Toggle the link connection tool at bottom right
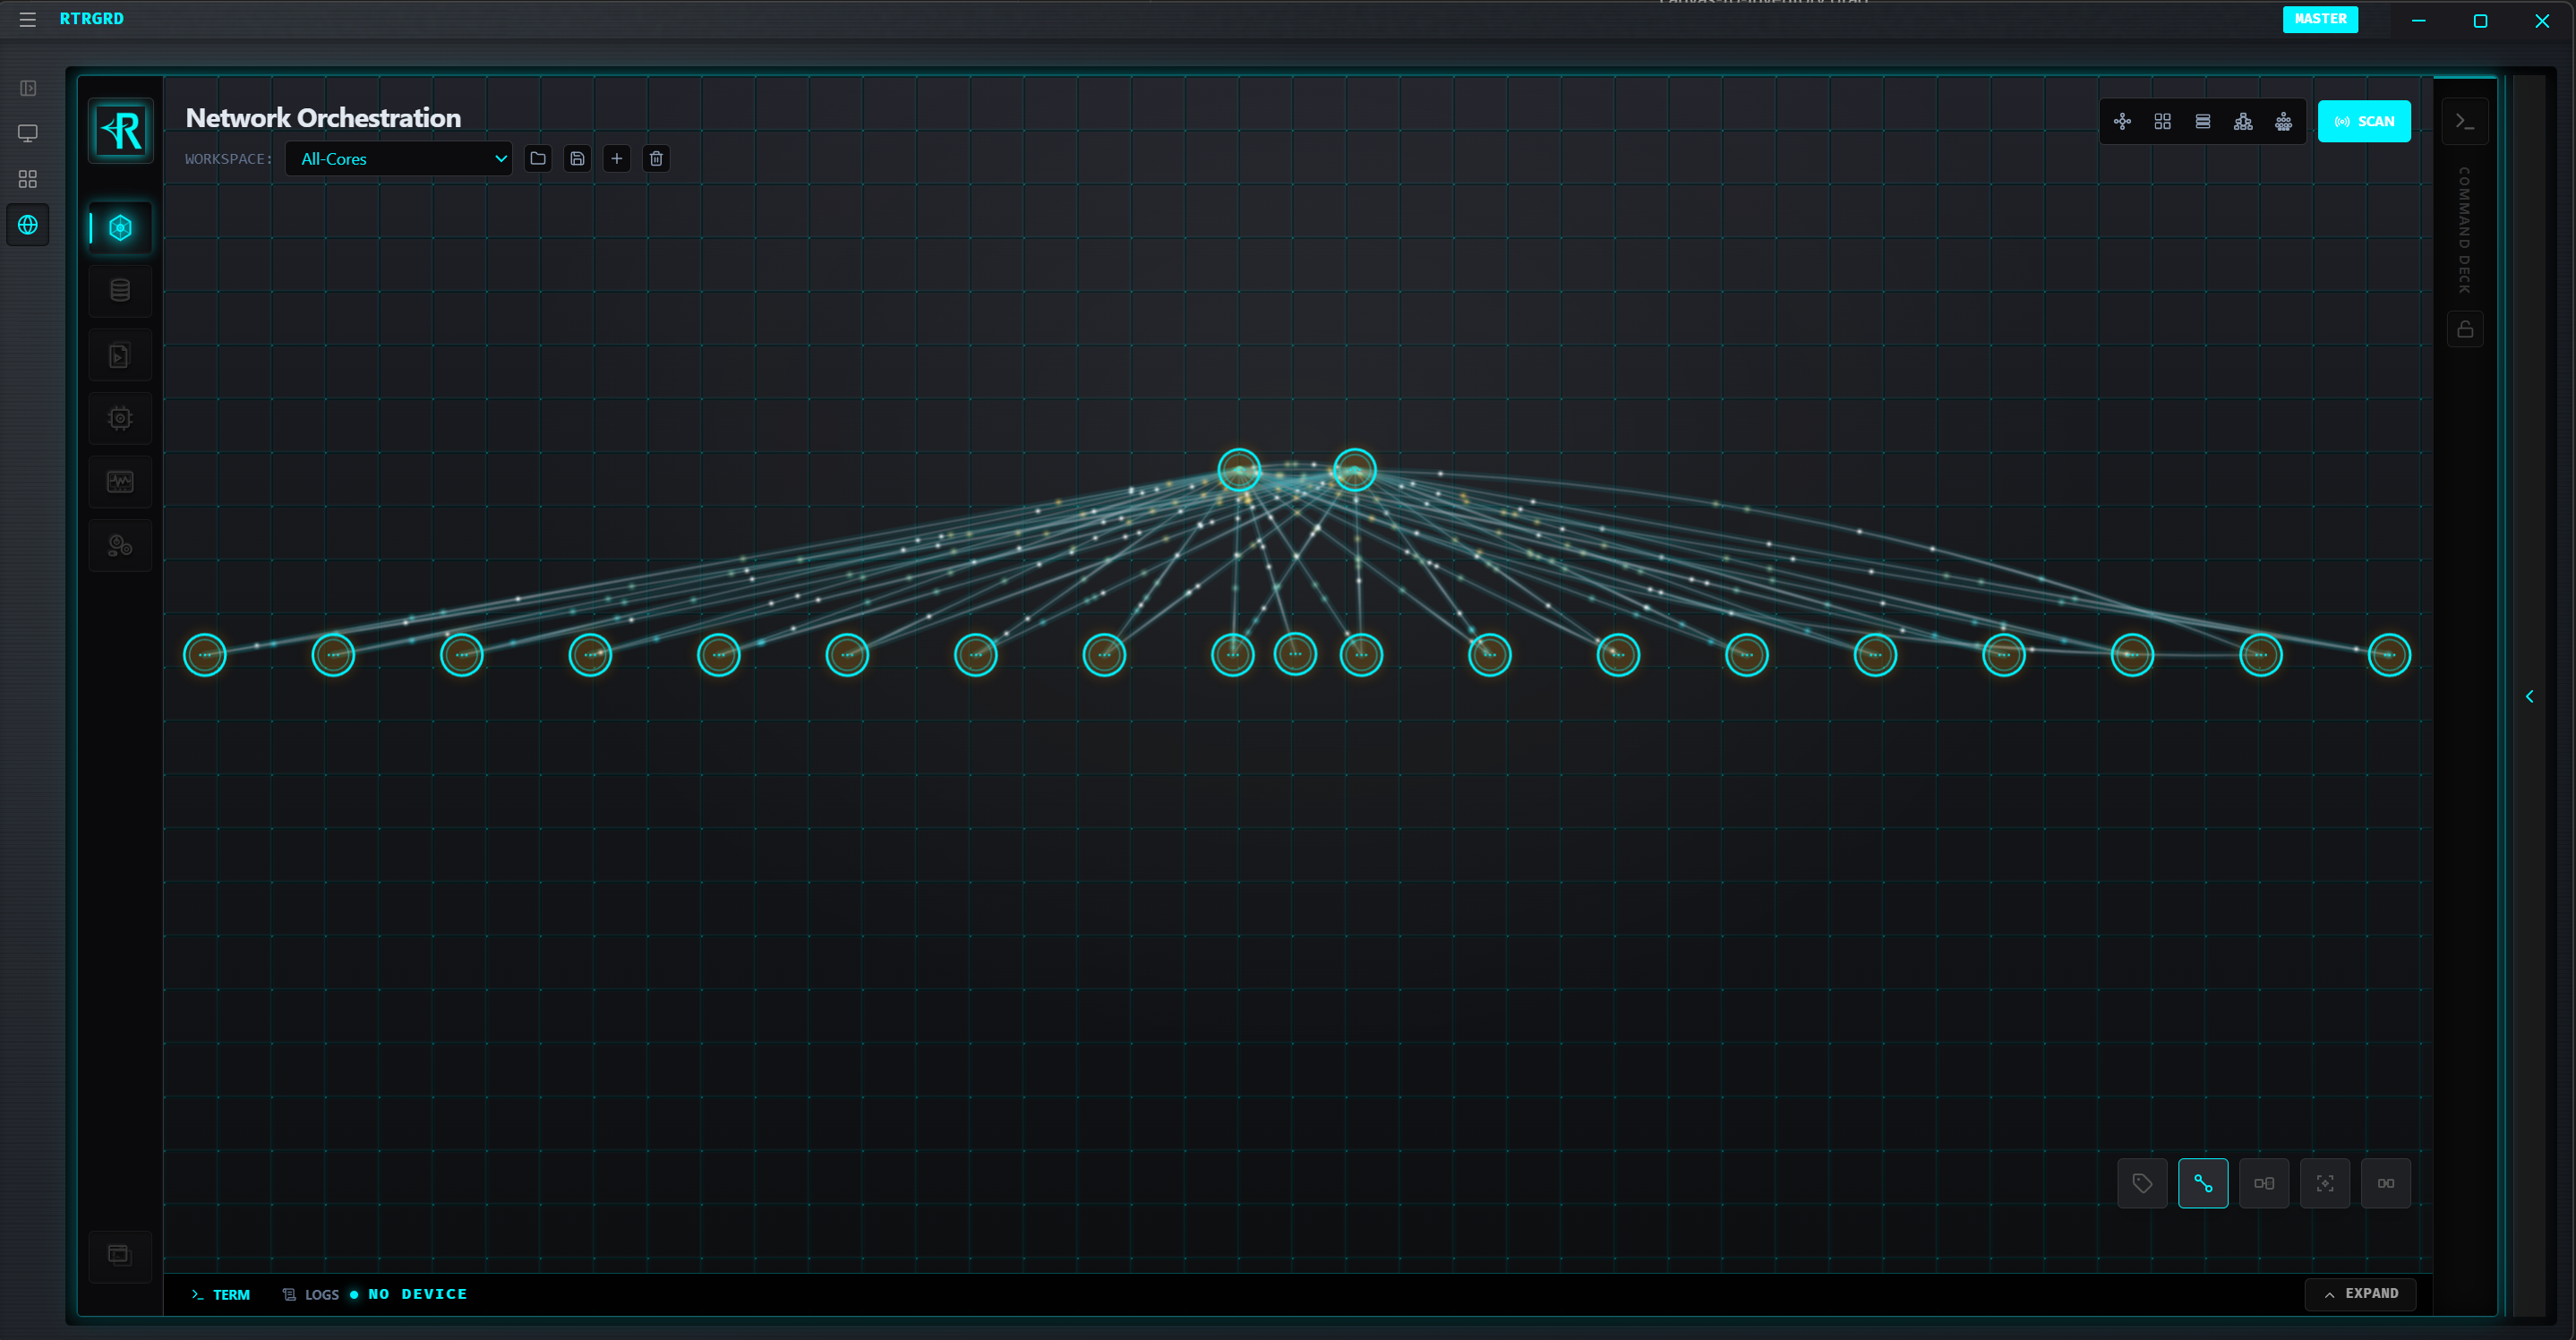Screen dimensions: 2576x1340 [2204, 1183]
